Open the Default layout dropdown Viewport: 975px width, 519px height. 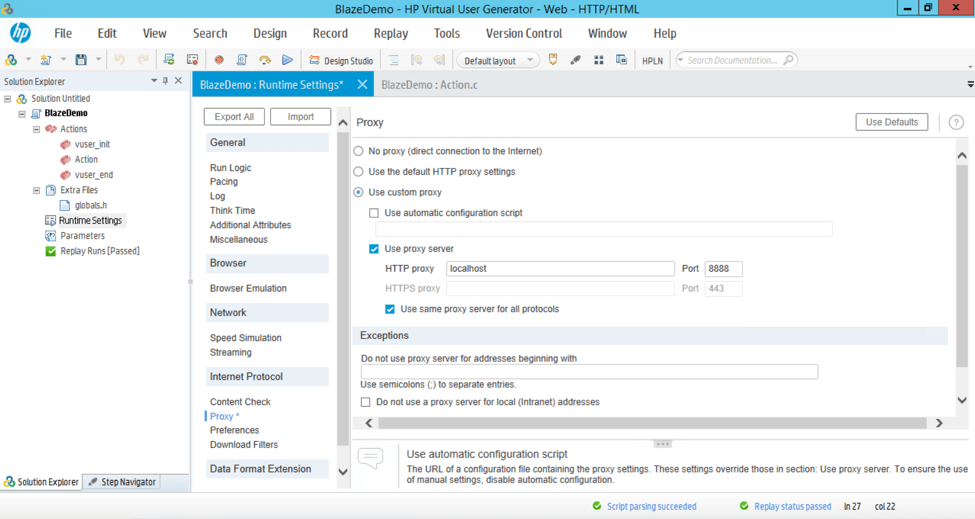[x=497, y=60]
